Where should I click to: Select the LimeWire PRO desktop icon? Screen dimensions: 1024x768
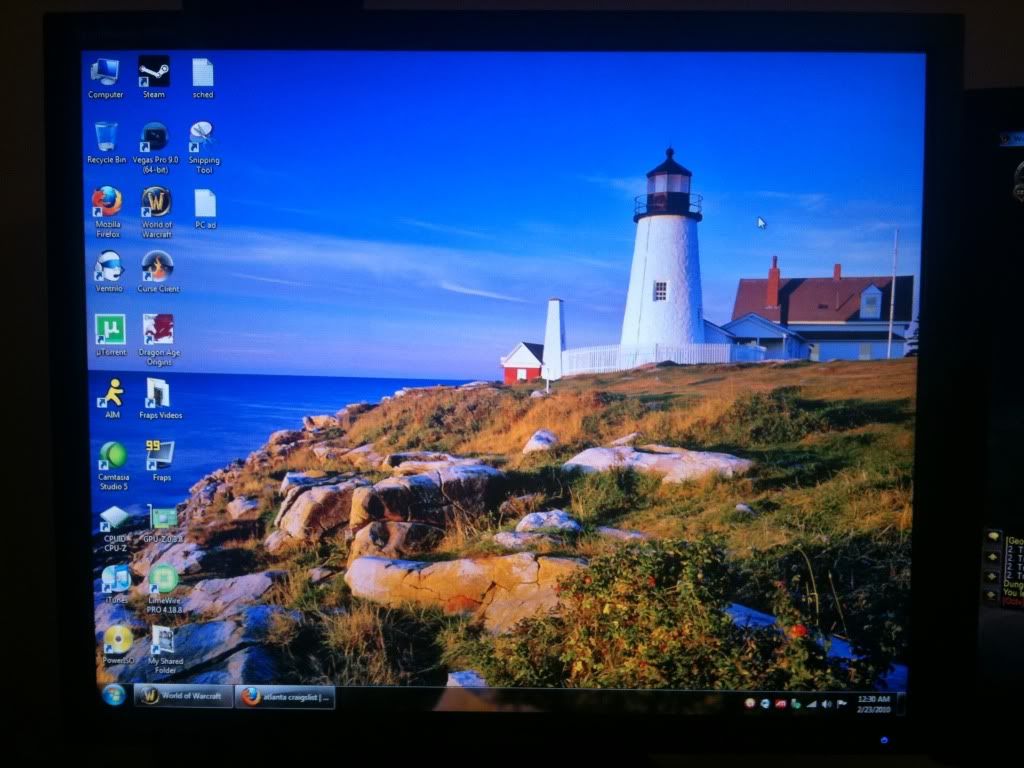coord(163,580)
